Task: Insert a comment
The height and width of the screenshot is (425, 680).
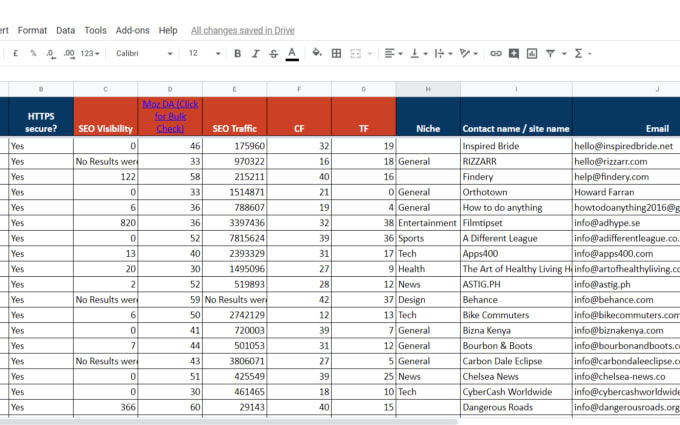Action: pyautogui.click(x=514, y=53)
